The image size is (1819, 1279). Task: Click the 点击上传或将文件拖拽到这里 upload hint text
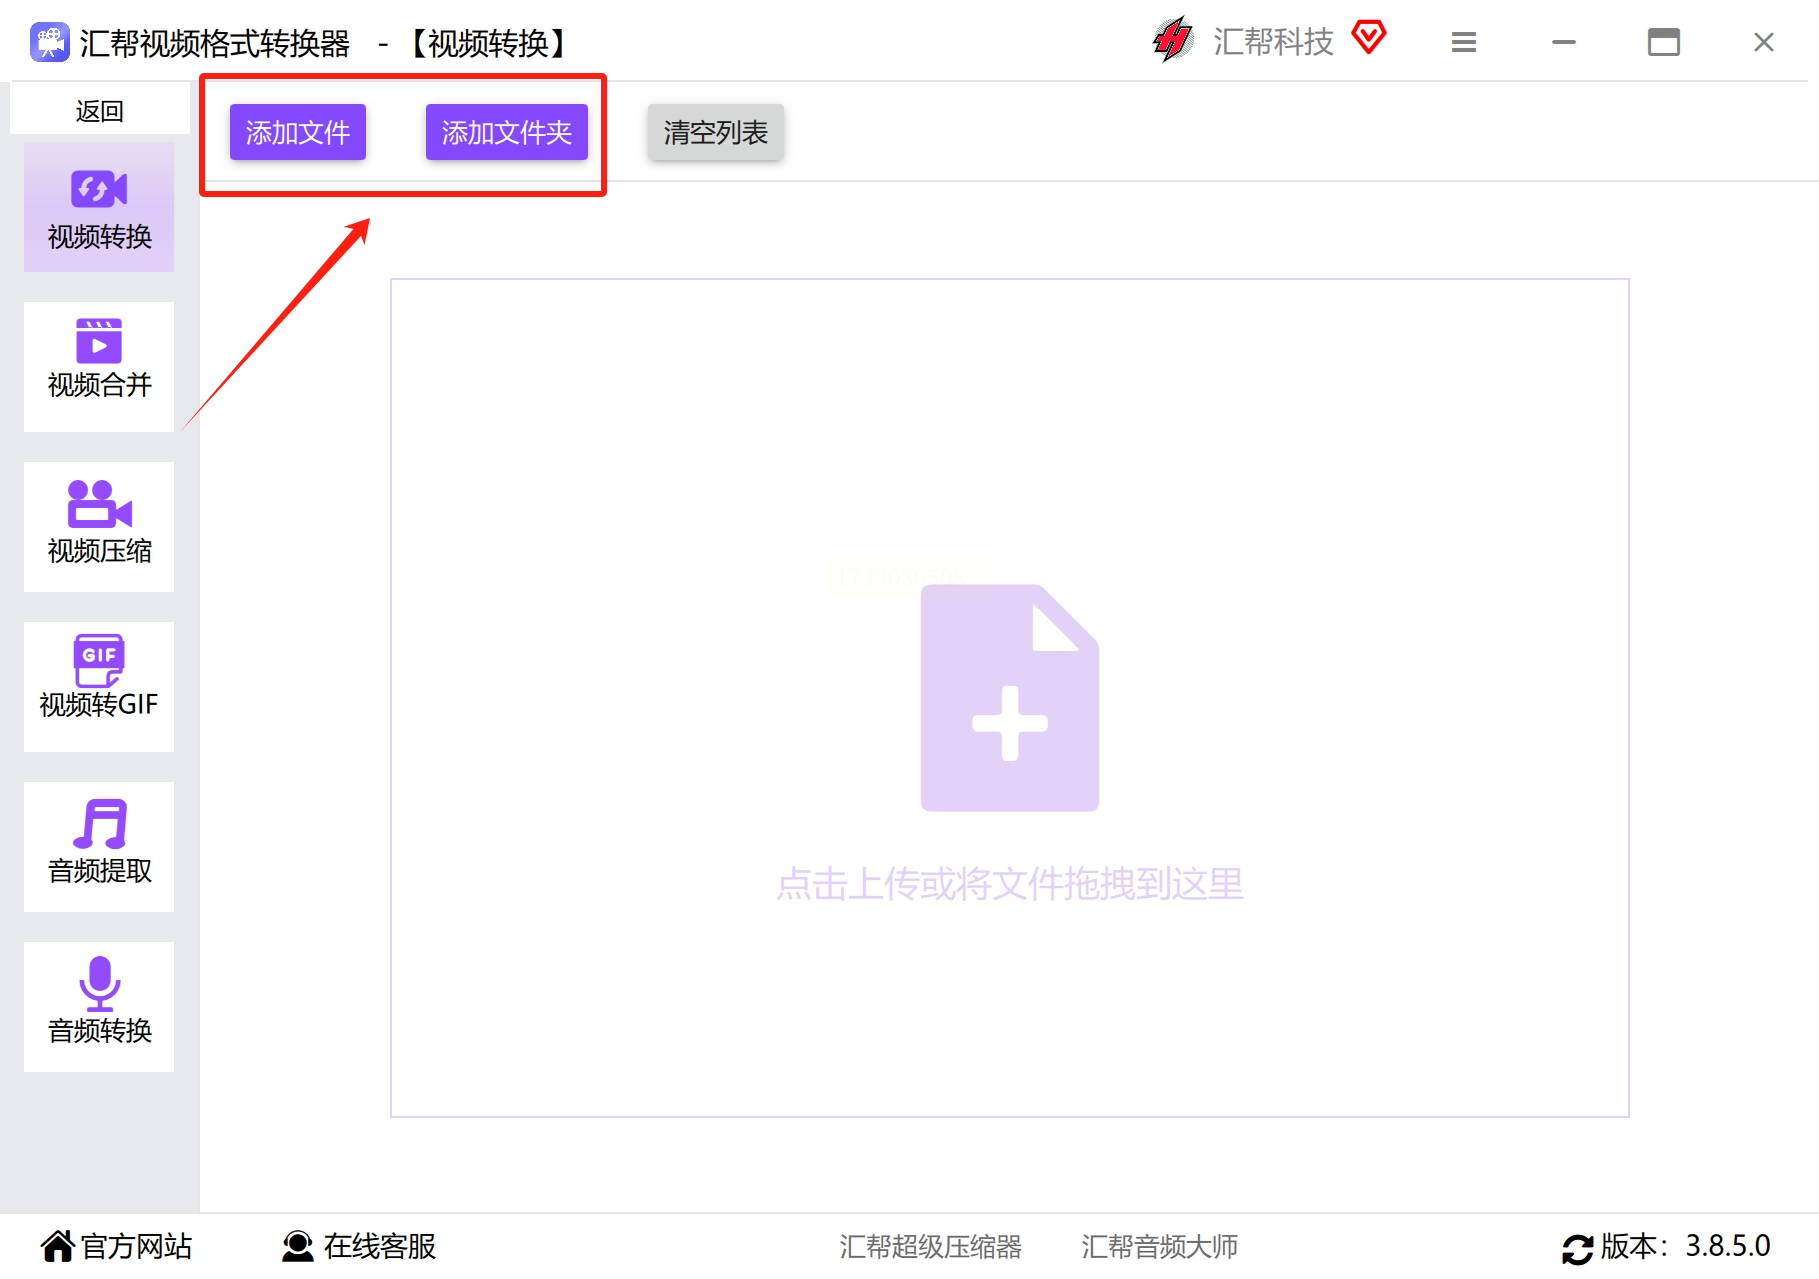tap(1010, 884)
